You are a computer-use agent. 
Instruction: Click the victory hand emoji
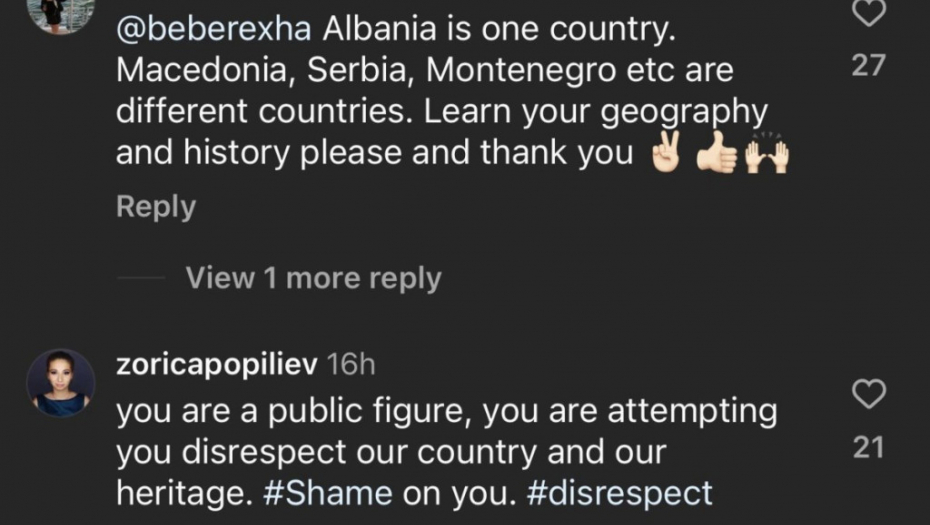pos(667,155)
